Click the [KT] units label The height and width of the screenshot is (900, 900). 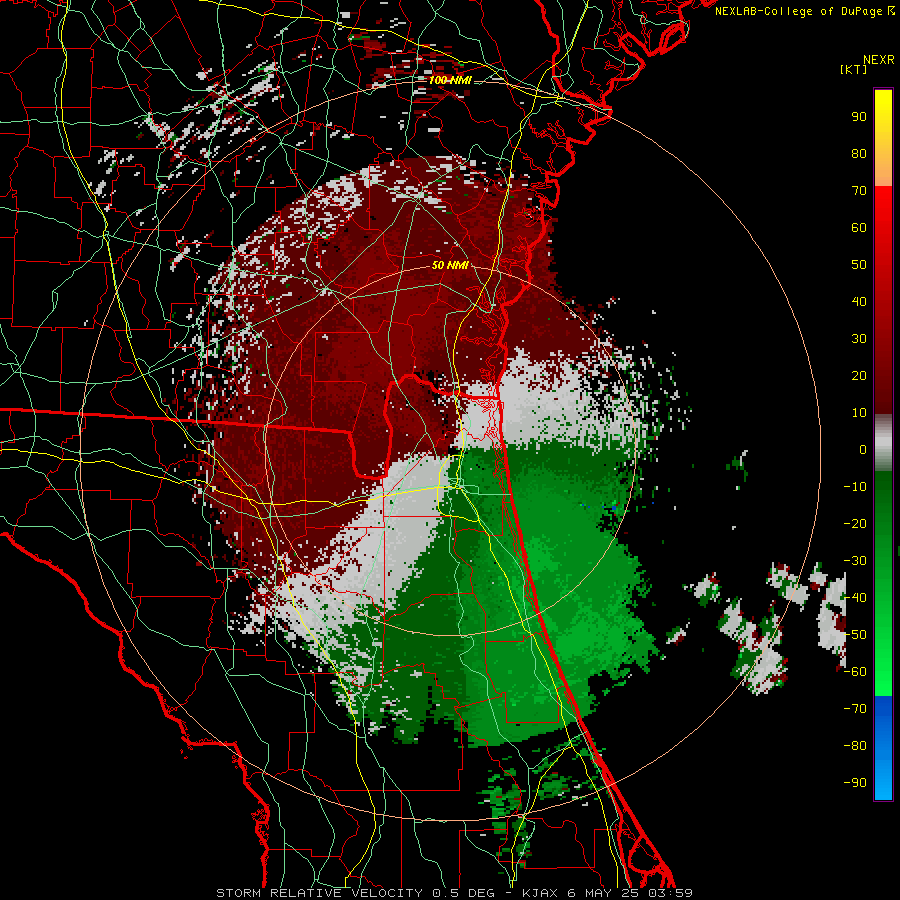[x=853, y=69]
